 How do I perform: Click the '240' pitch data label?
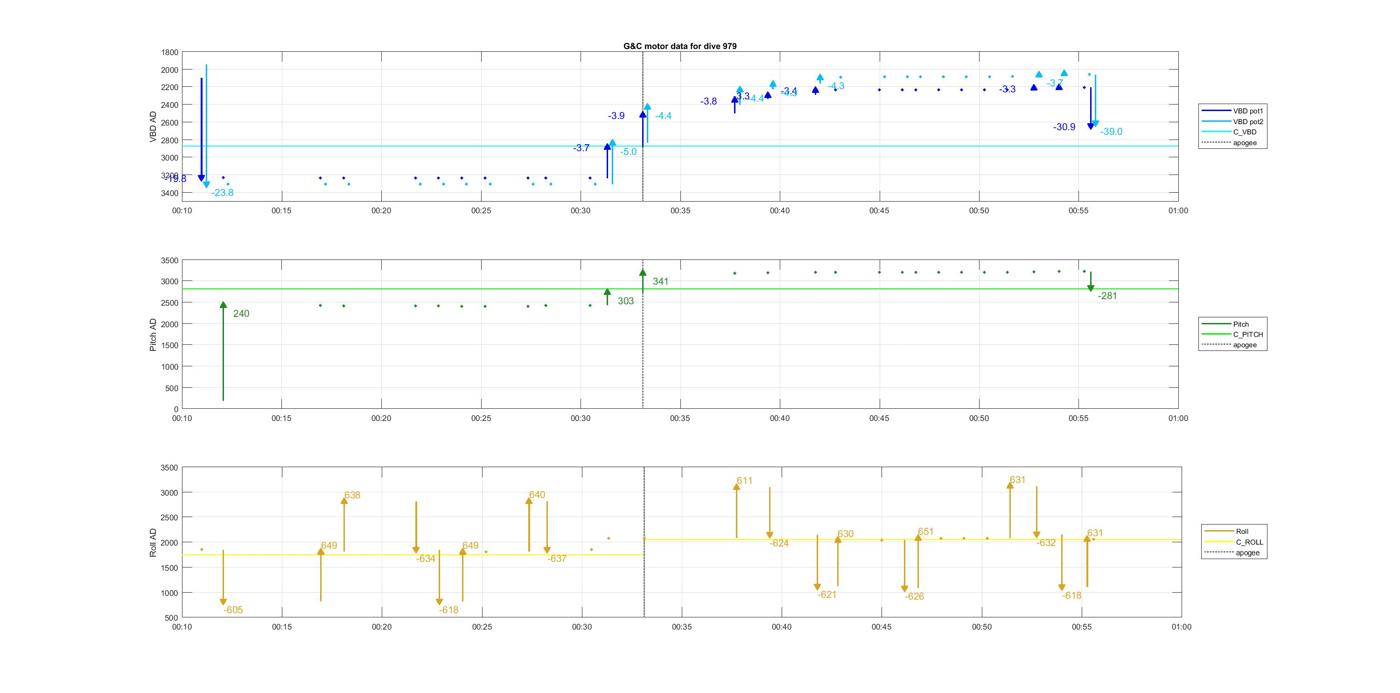241,314
